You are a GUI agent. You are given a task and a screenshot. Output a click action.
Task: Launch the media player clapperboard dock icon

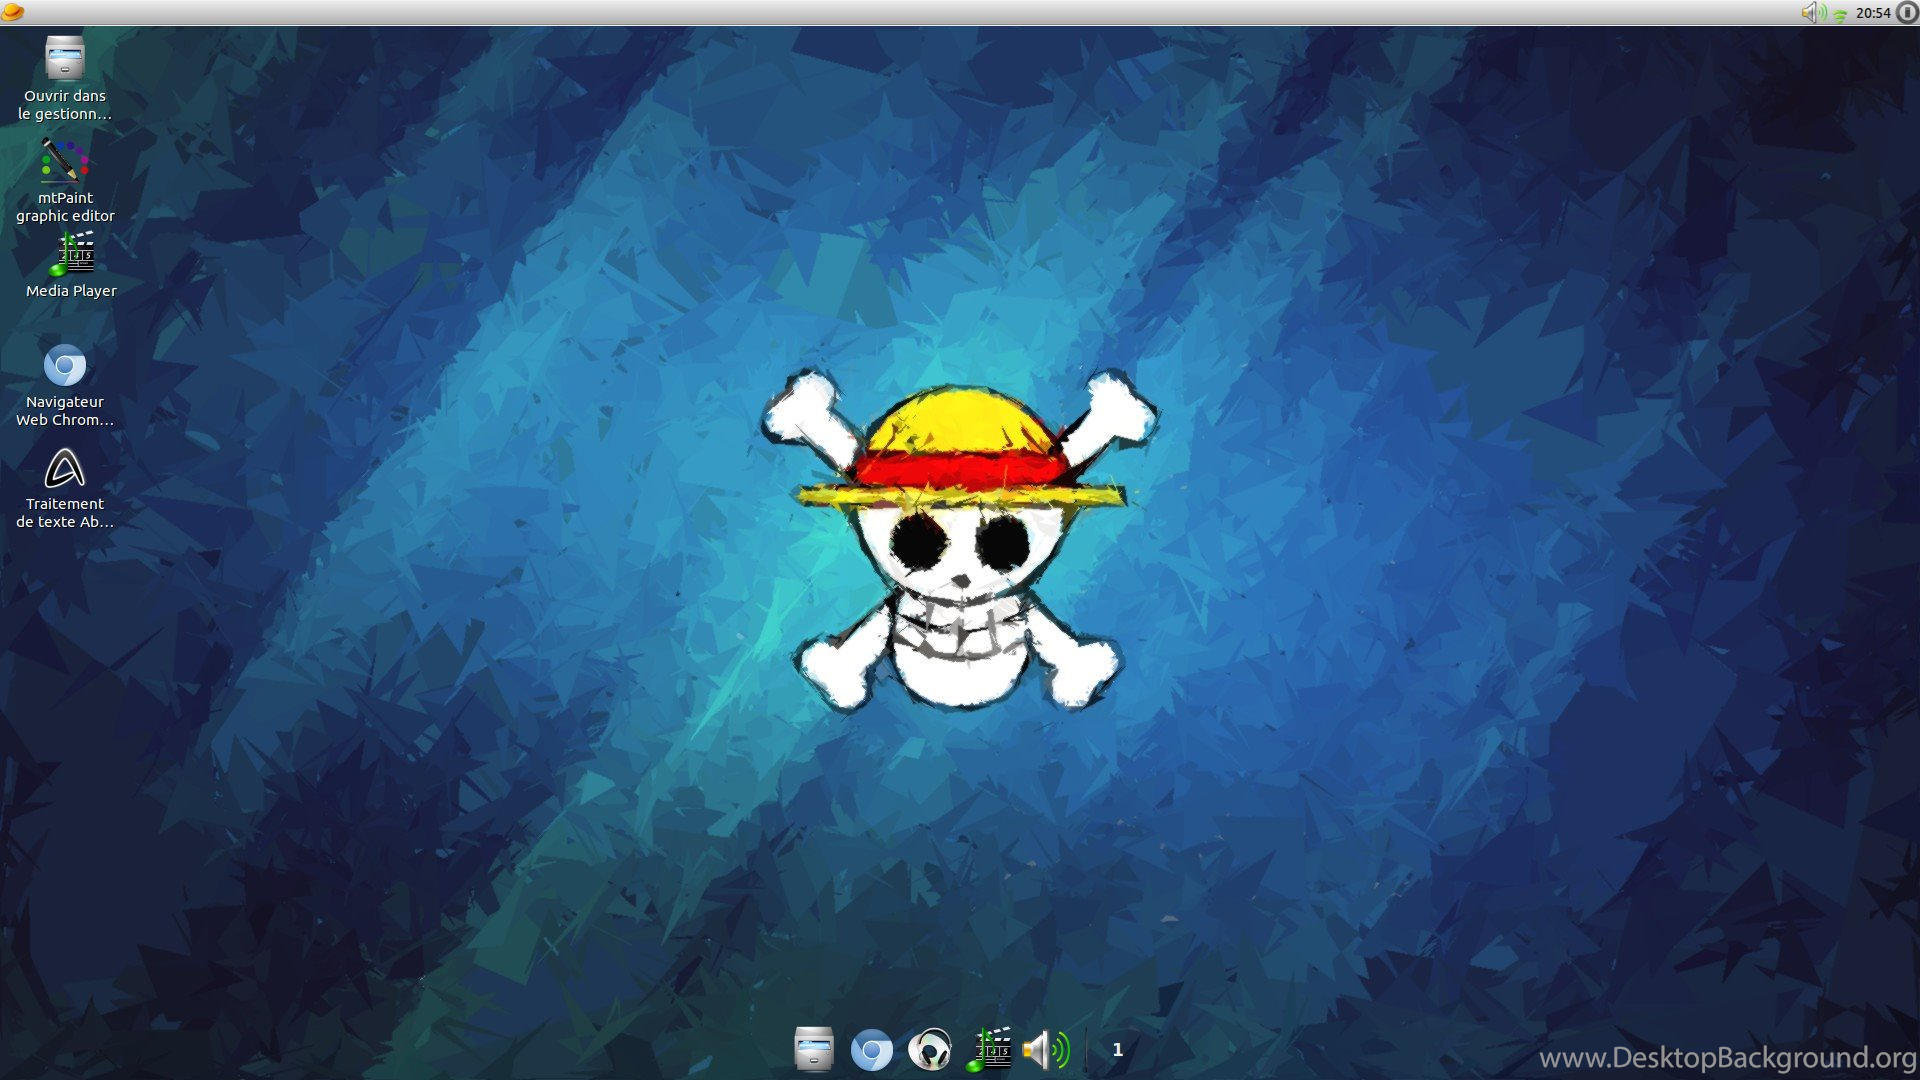[x=989, y=1050]
